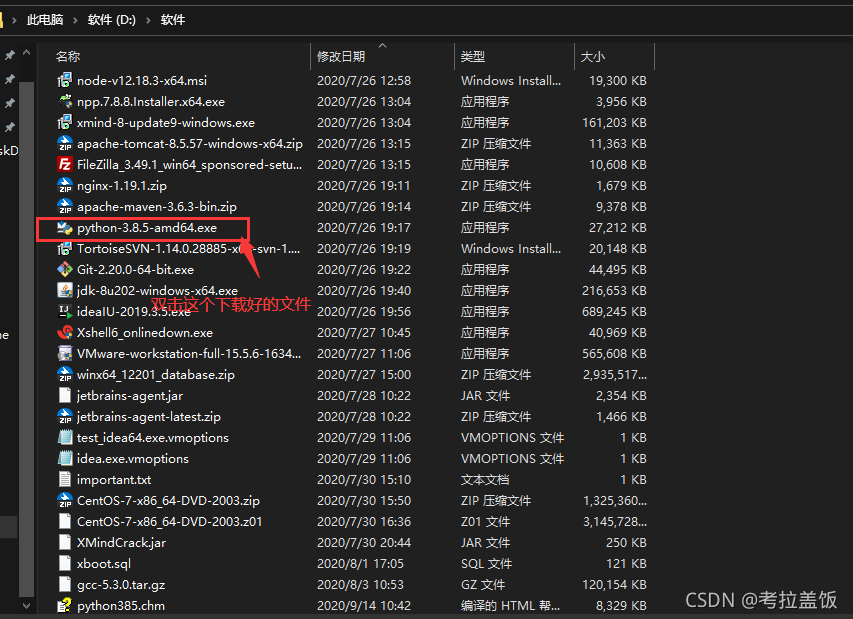Select the XMindCrack.jar file name
The image size is (853, 619).
[121, 543]
